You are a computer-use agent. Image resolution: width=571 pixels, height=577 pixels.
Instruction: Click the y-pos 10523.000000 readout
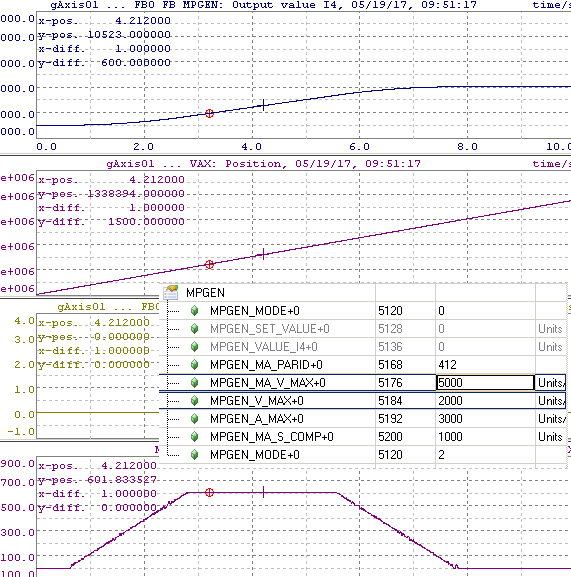pos(104,35)
